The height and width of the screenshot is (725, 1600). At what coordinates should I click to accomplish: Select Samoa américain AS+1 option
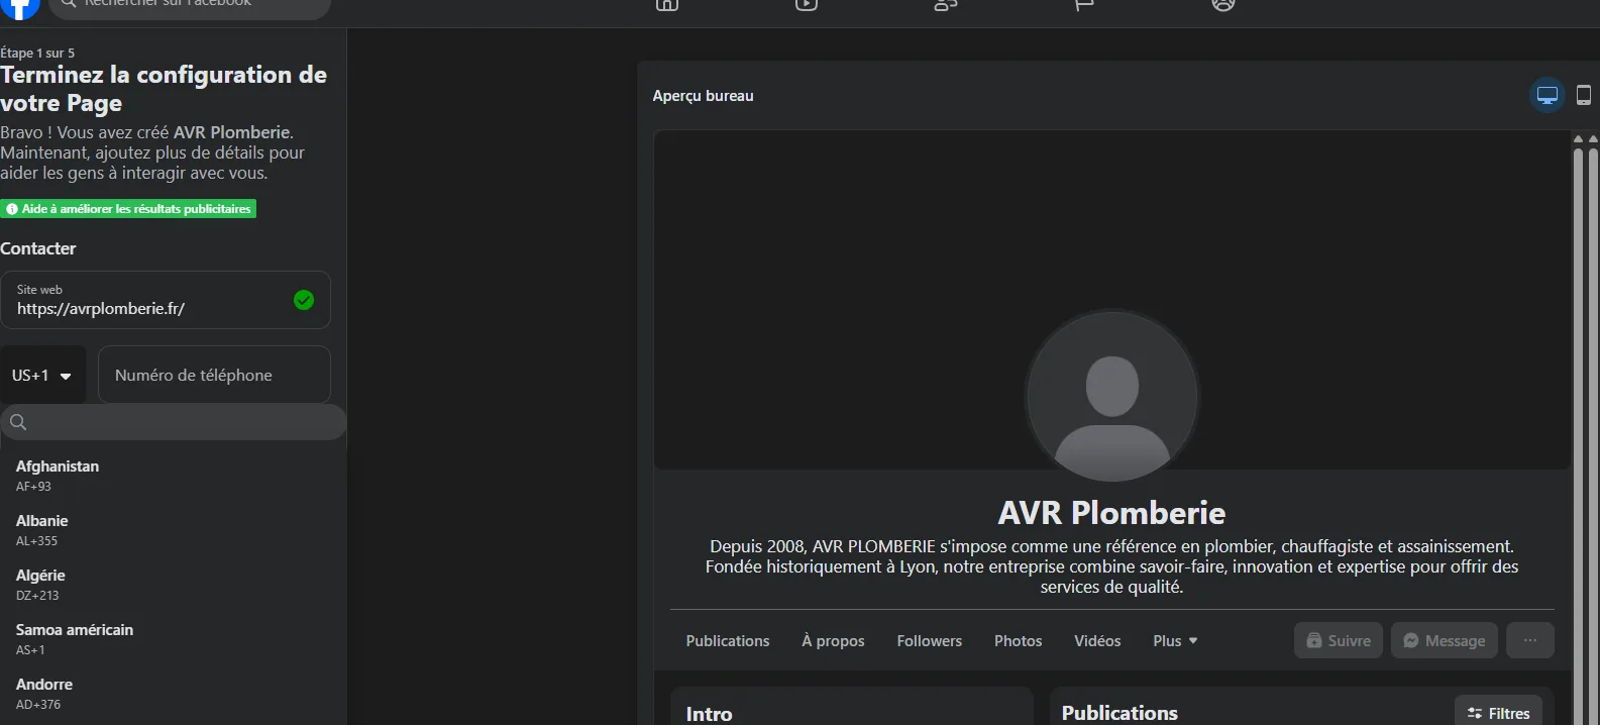[x=173, y=639]
